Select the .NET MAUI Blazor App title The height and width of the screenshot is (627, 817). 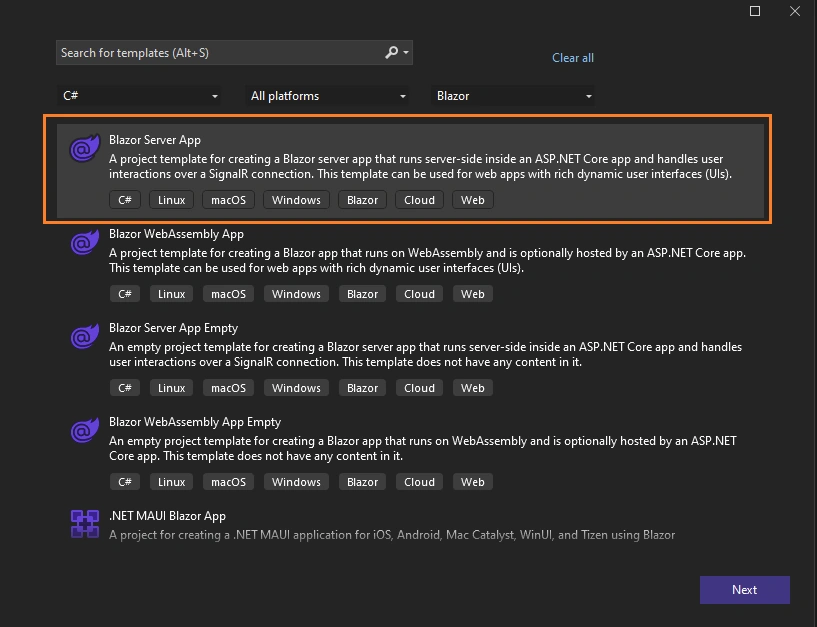pyautogui.click(x=167, y=516)
